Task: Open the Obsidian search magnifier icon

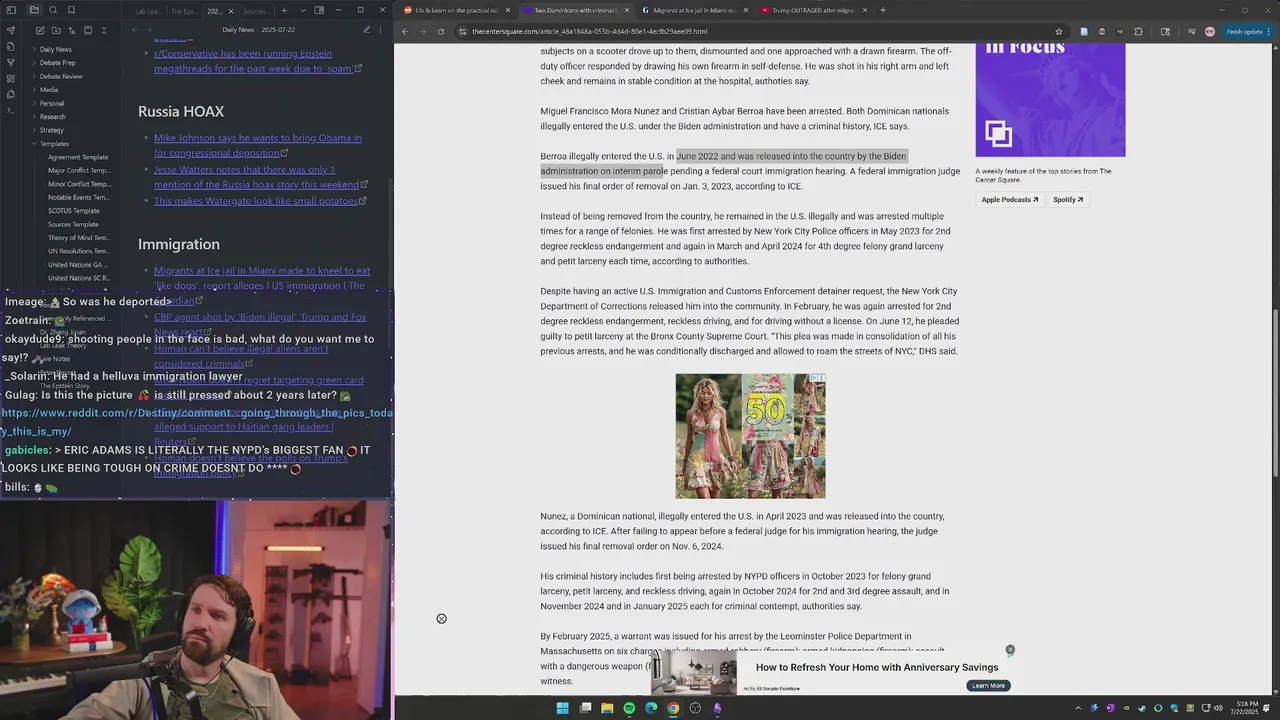Action: (53, 10)
